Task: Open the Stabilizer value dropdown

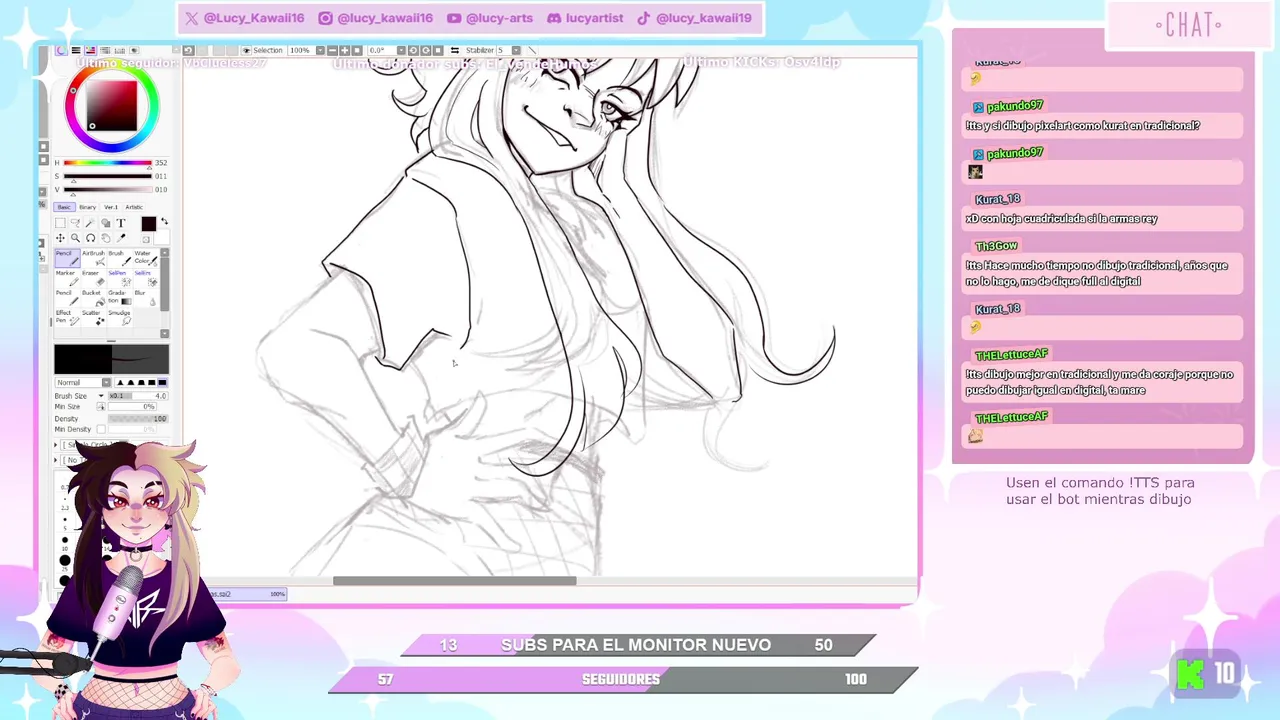Action: [x=516, y=50]
